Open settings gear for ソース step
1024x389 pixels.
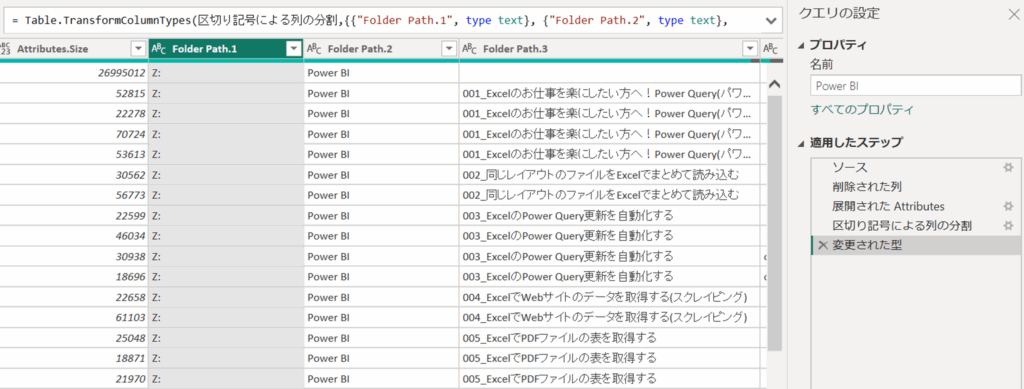1008,168
